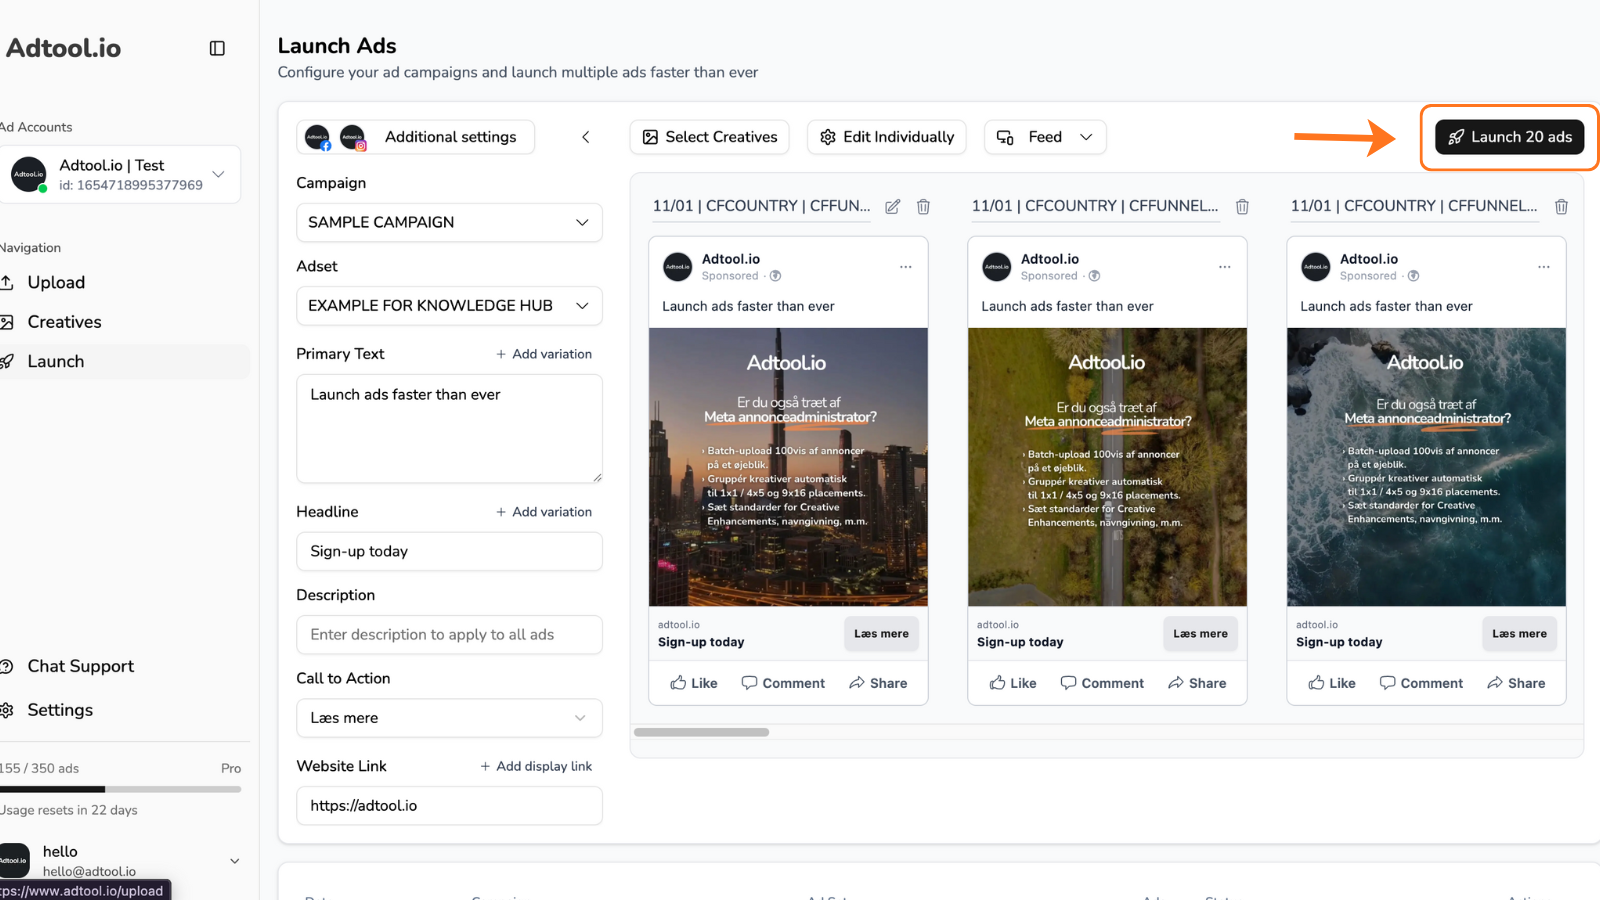Screen dimensions: 1600x900
Task: Click the second ad's forest road creative
Action: (1107, 467)
